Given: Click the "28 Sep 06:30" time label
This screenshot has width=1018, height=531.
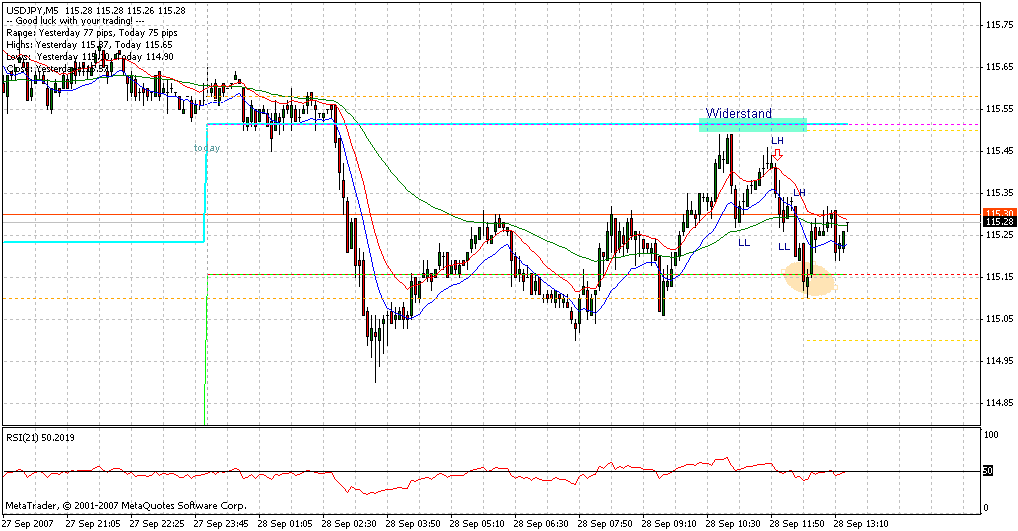Looking at the screenshot, I should coord(541,523).
